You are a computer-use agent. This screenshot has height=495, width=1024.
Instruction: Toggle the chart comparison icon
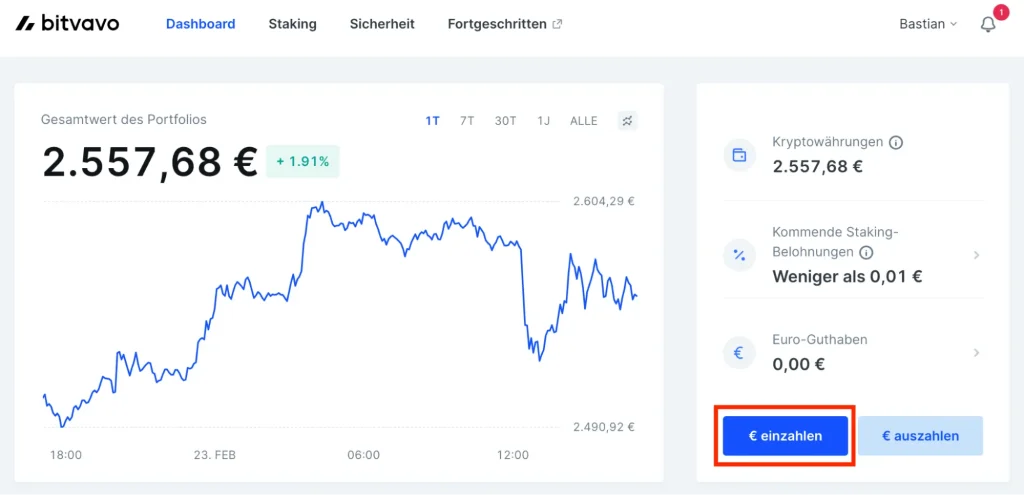[x=627, y=121]
